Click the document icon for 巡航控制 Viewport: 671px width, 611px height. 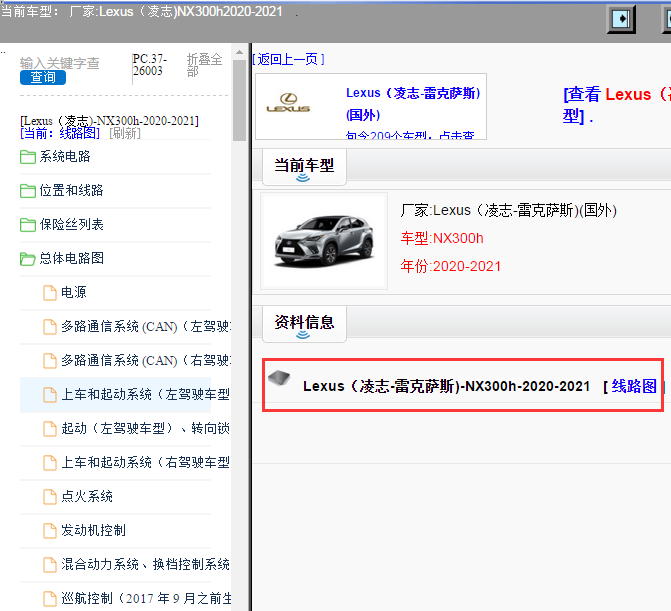coord(50,599)
